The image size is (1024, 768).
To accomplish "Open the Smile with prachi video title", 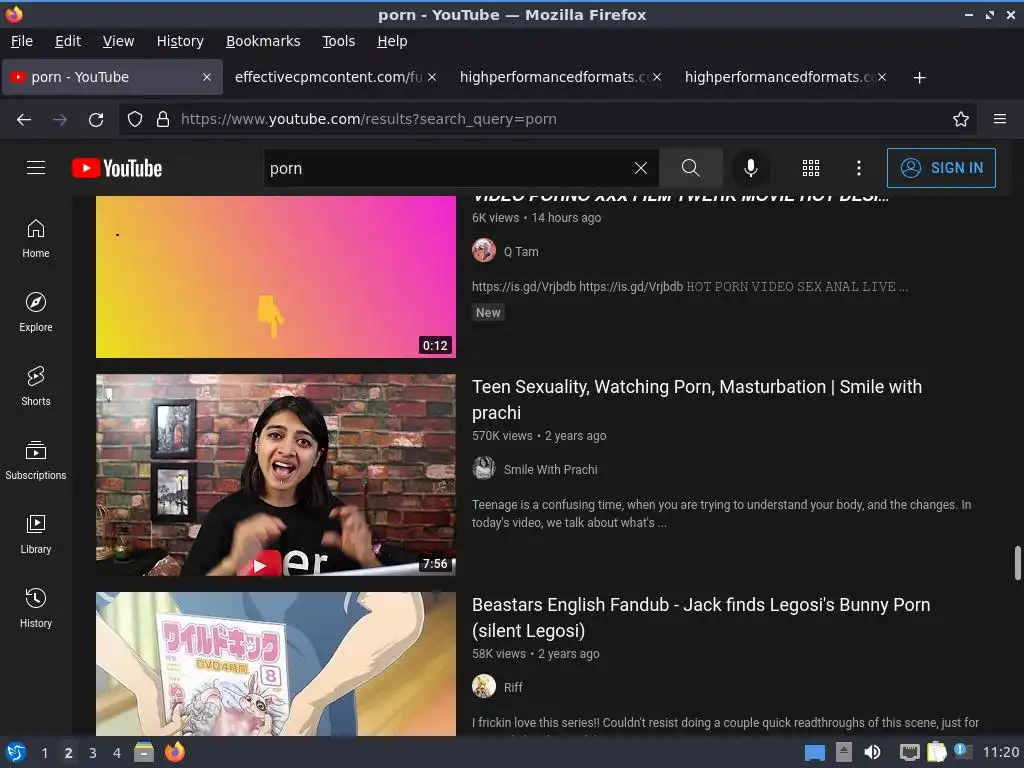I will [697, 400].
